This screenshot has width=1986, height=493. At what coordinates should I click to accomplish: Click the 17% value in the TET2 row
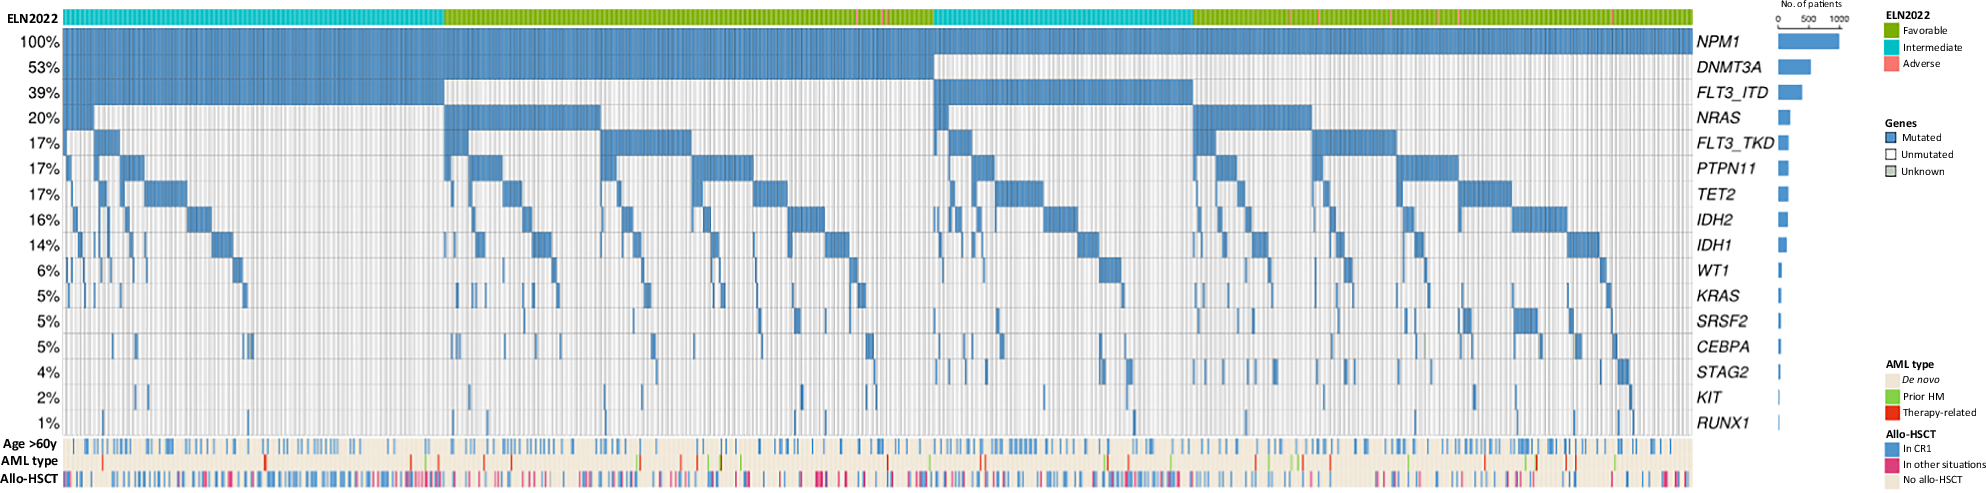tap(44, 195)
